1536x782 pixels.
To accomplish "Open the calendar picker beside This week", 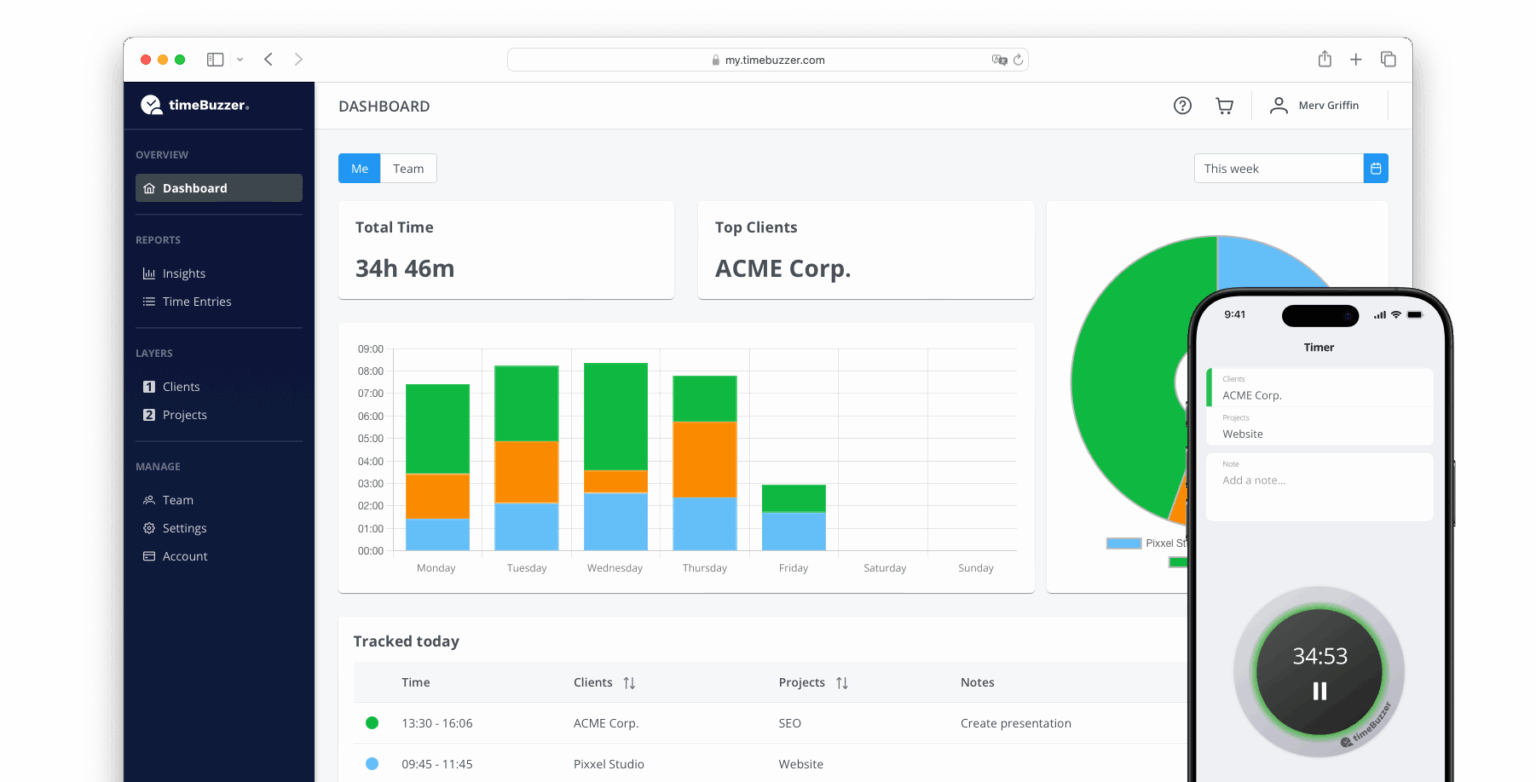I will 1376,168.
